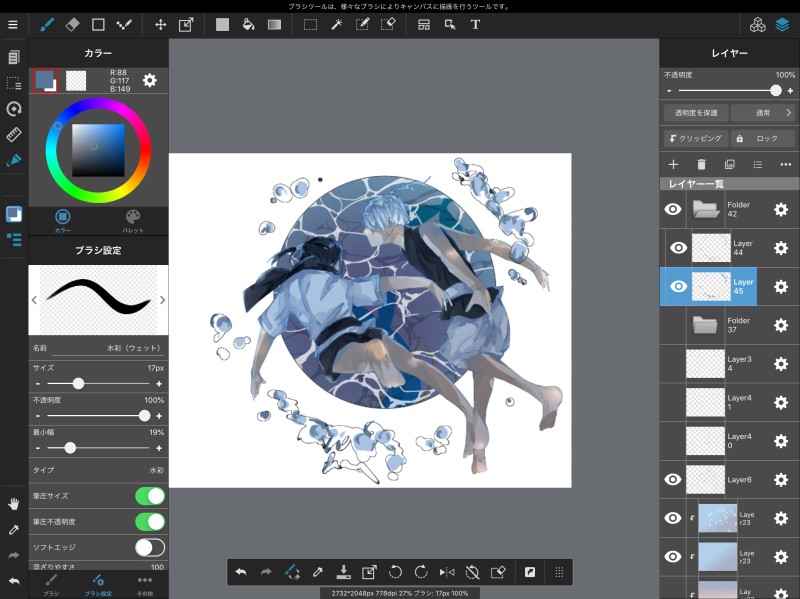Select Layer r23 sparkle thumbnail
Viewport: 800px width, 599px height.
coord(717,518)
